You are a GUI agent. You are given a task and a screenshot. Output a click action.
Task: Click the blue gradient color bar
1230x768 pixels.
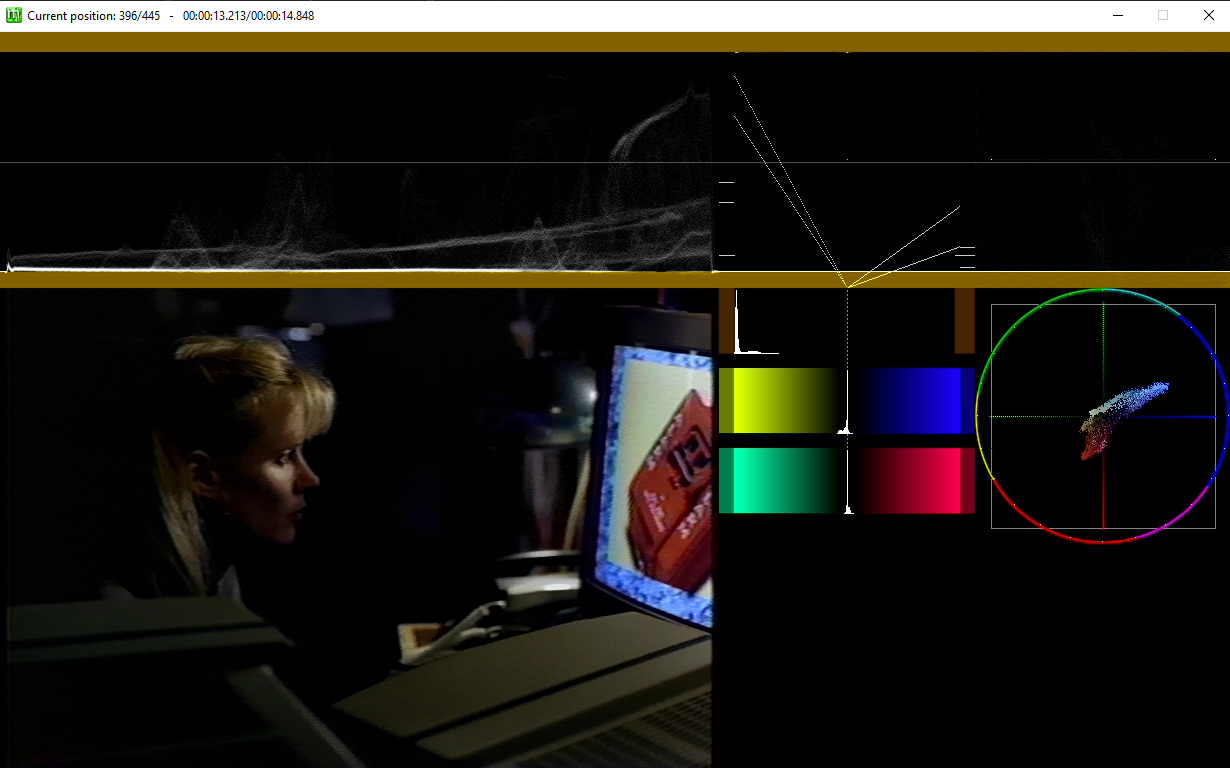pyautogui.click(x=916, y=400)
